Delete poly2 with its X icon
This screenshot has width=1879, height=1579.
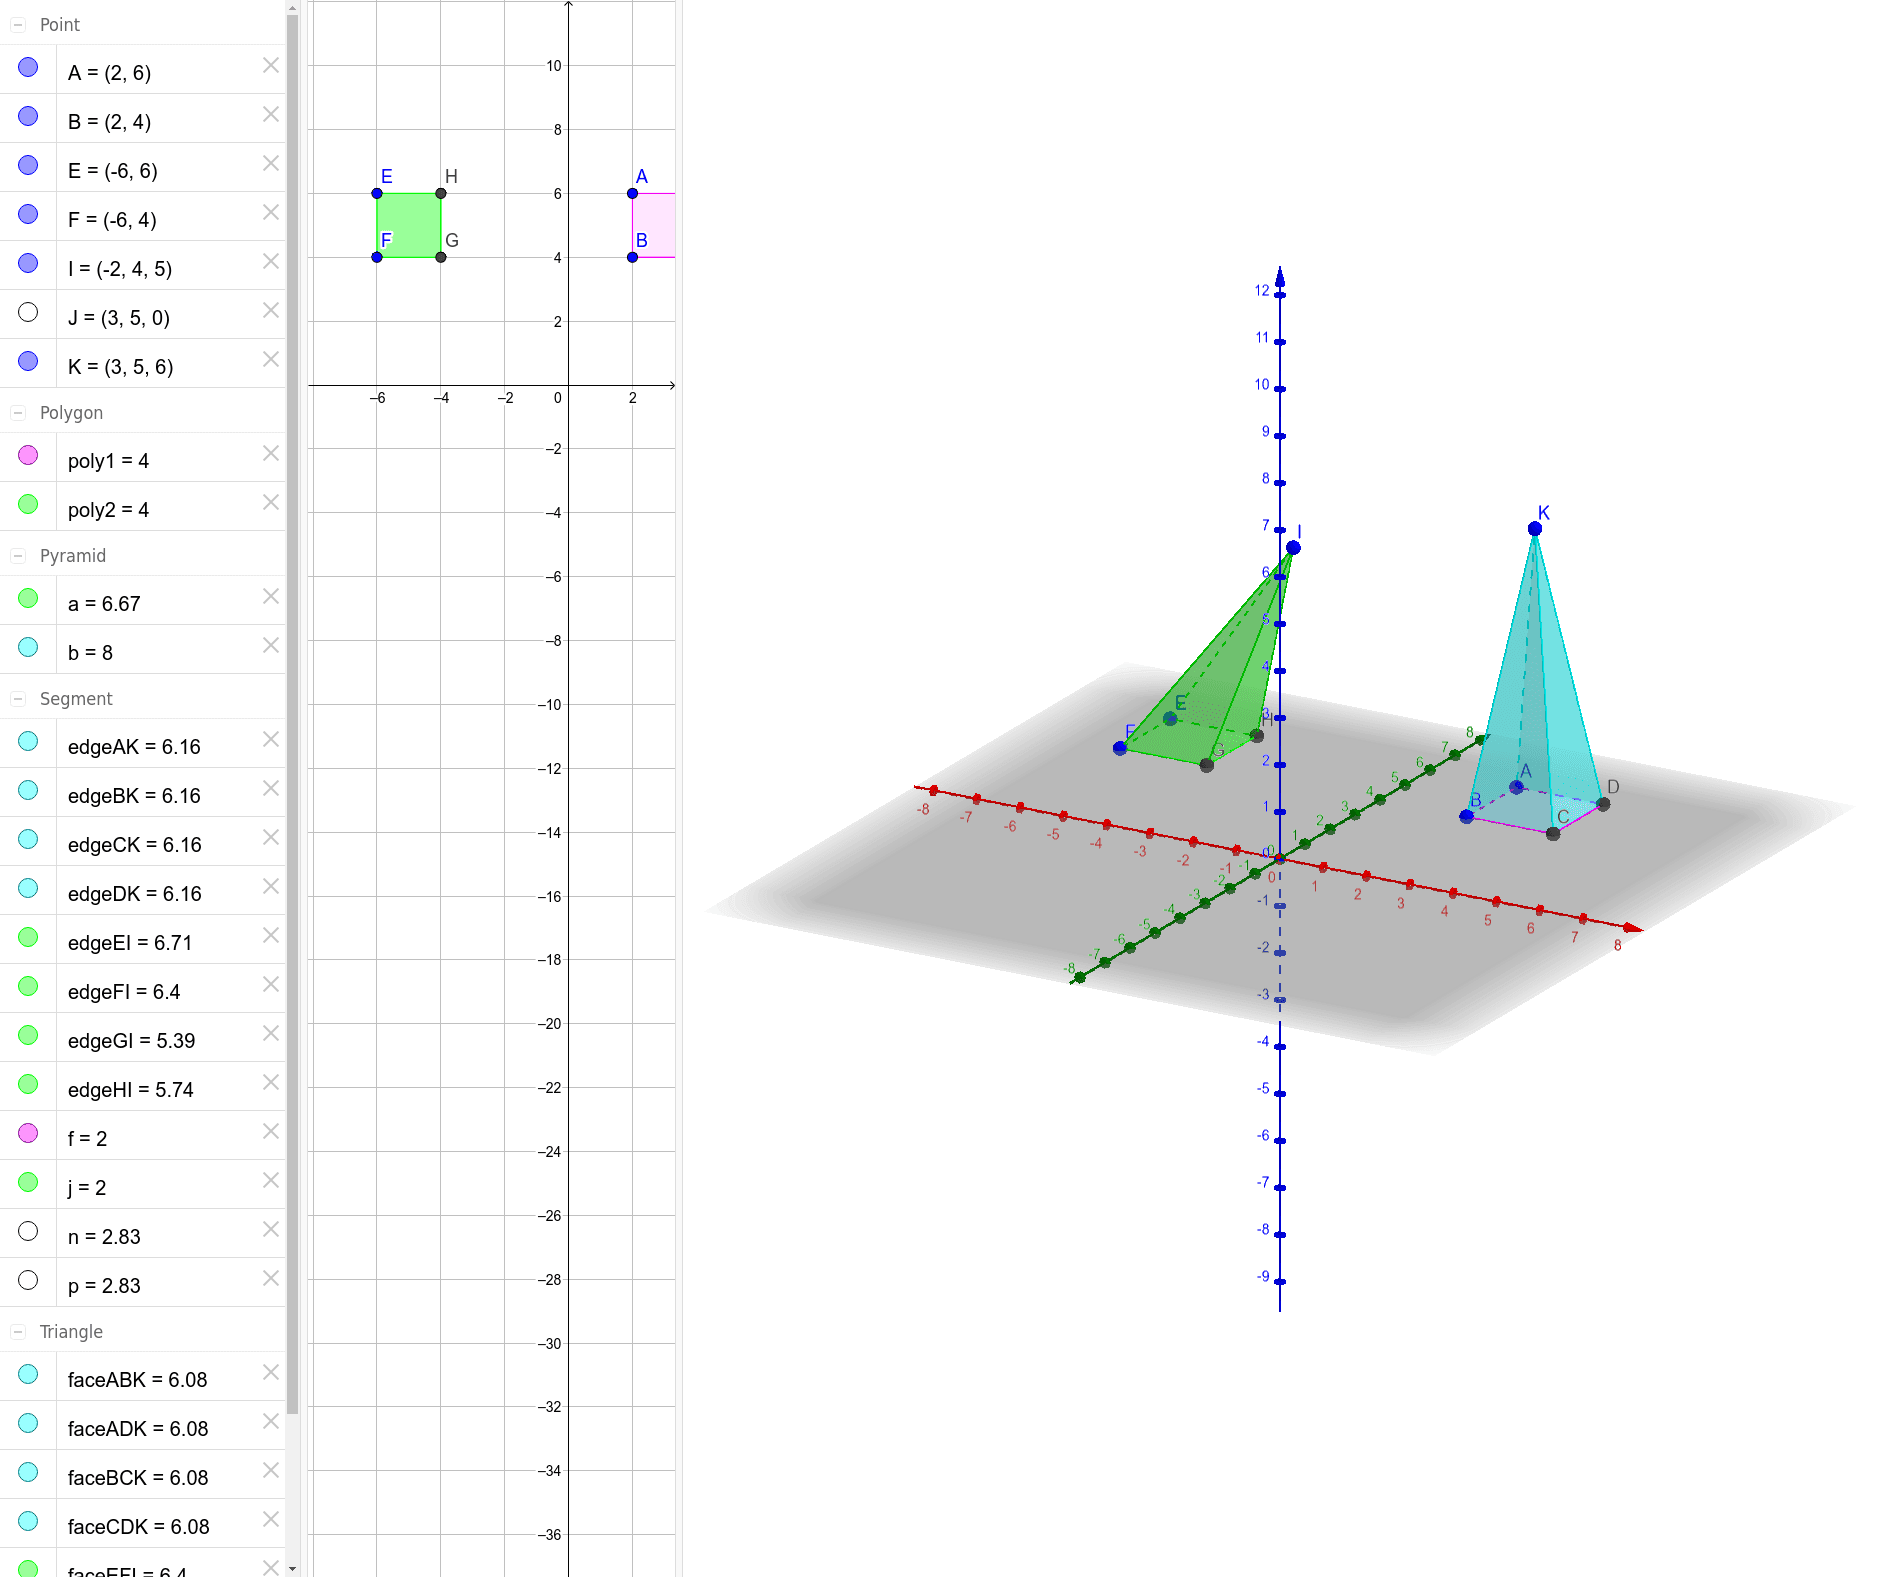point(271,502)
